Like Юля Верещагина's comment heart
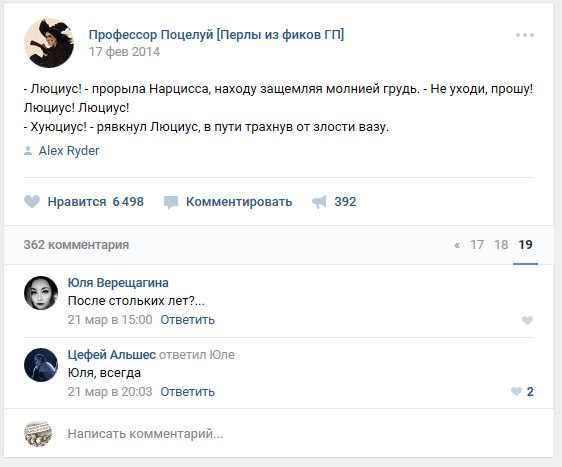The height and width of the screenshot is (467, 562). click(x=527, y=320)
